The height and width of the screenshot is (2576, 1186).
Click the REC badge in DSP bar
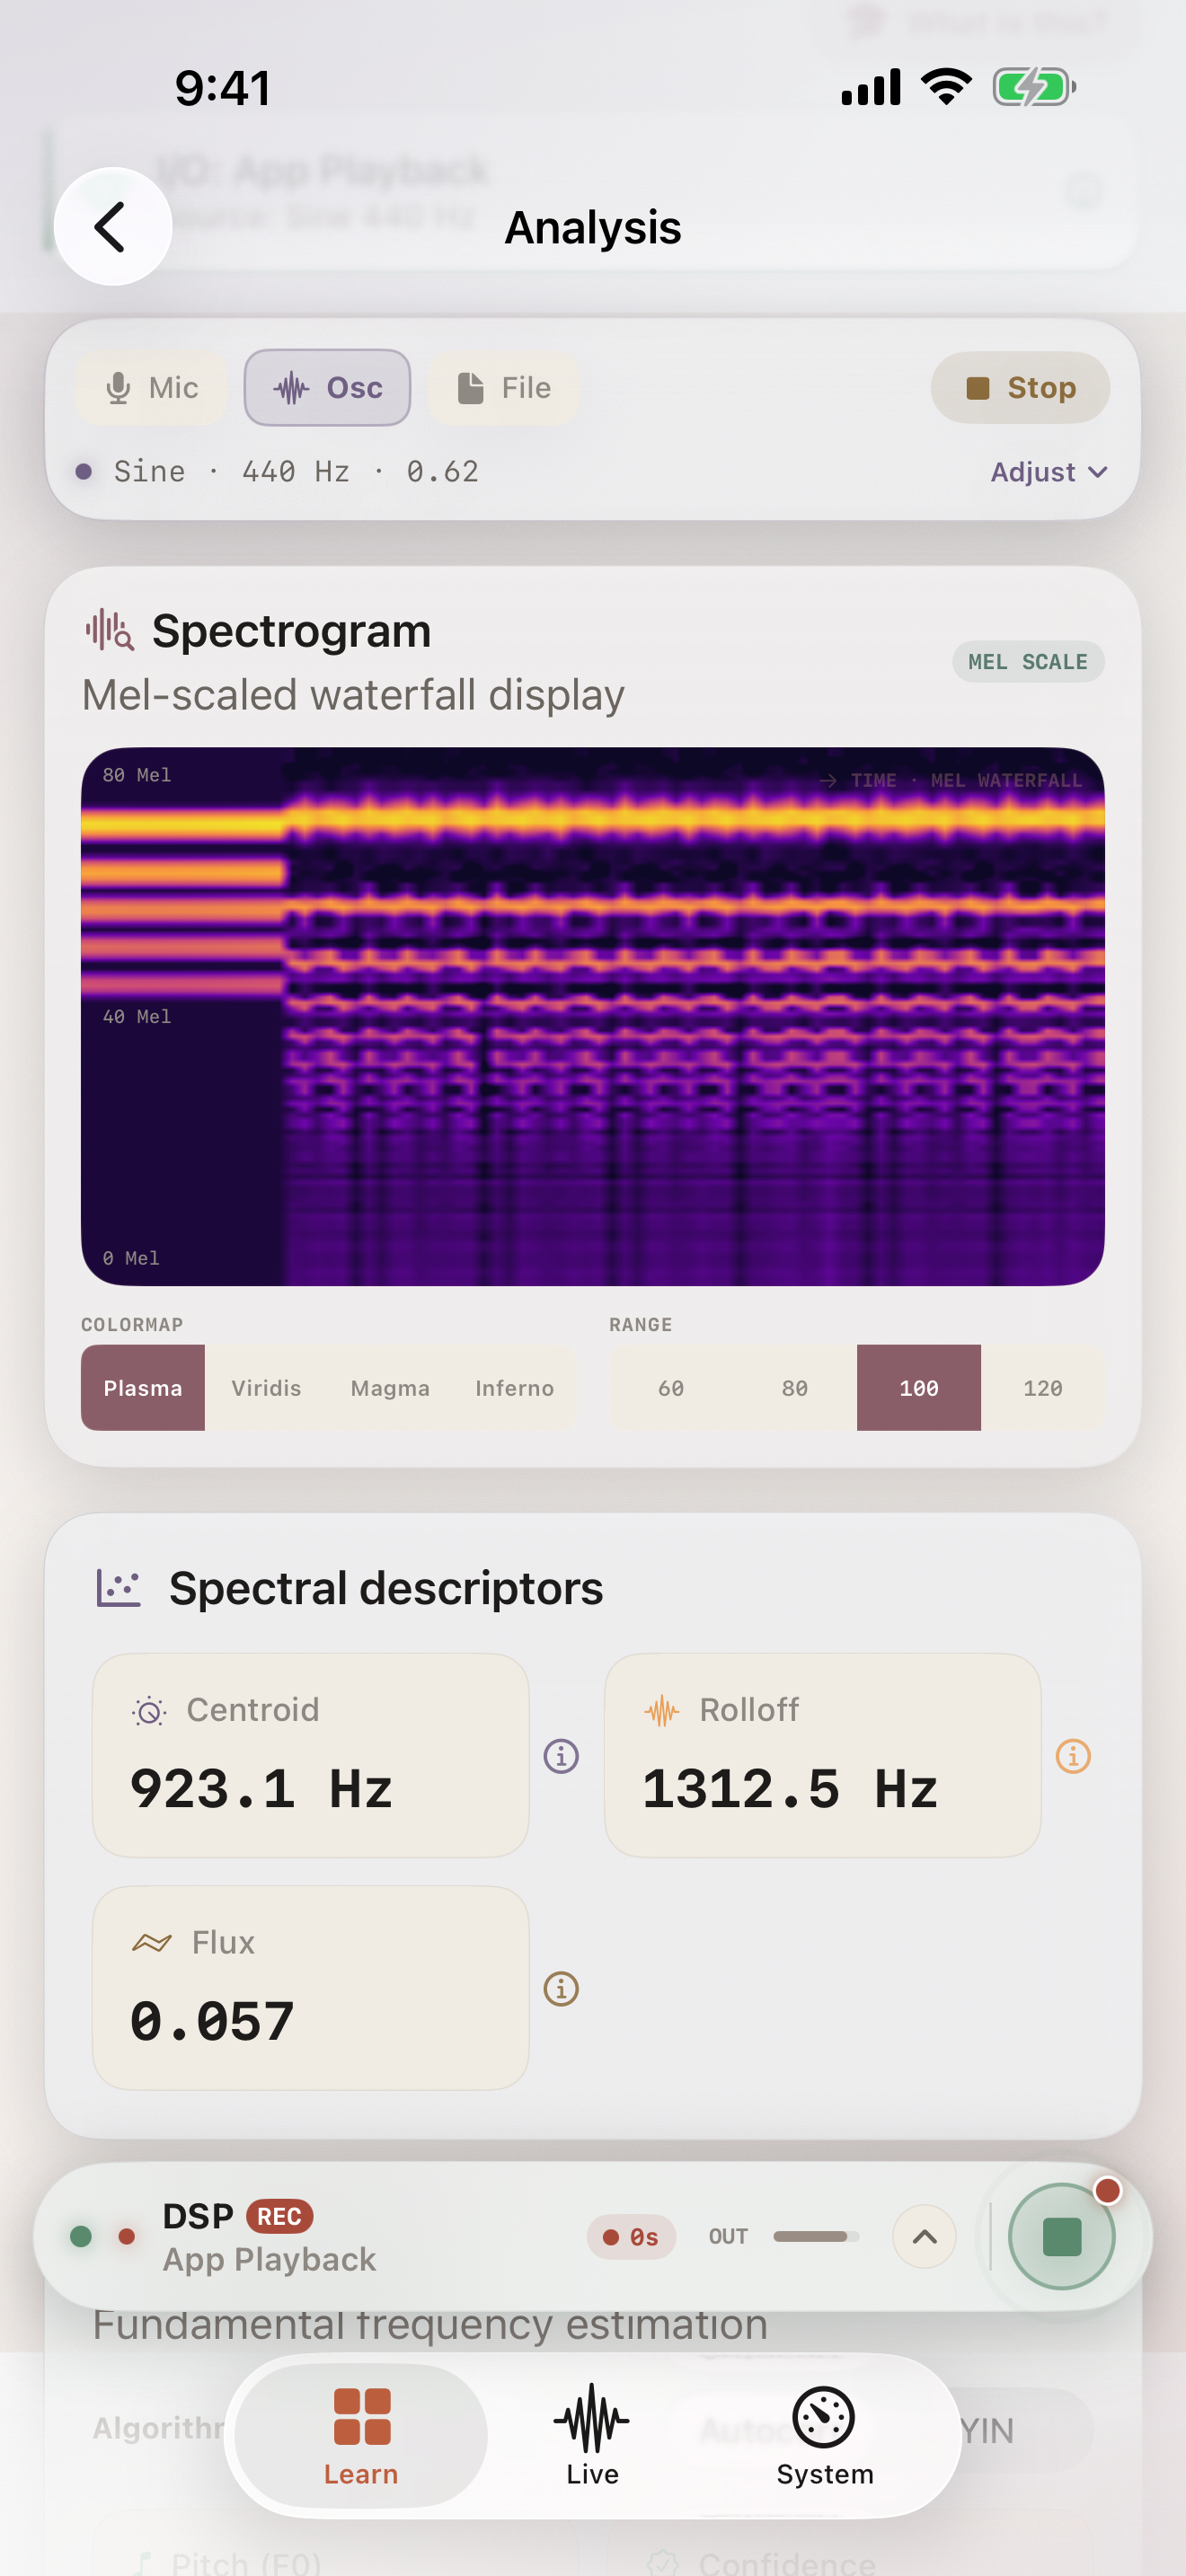click(279, 2217)
